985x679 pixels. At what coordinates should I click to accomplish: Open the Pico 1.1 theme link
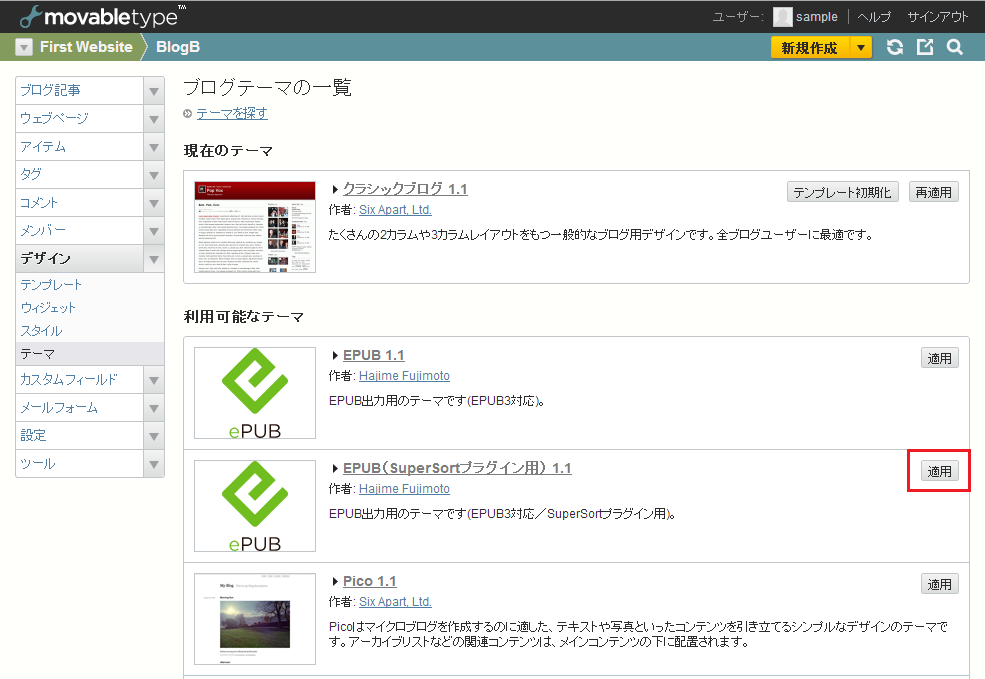coord(370,582)
